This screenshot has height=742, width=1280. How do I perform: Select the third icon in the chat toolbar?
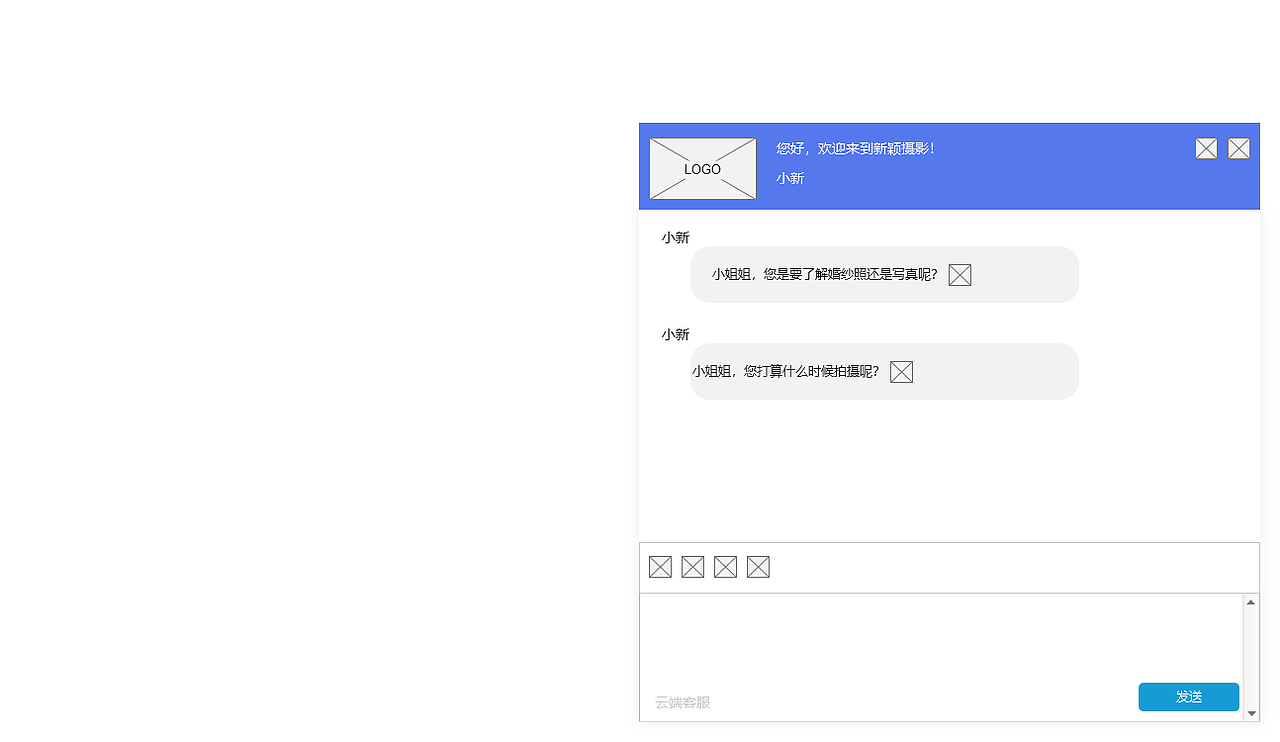726,566
